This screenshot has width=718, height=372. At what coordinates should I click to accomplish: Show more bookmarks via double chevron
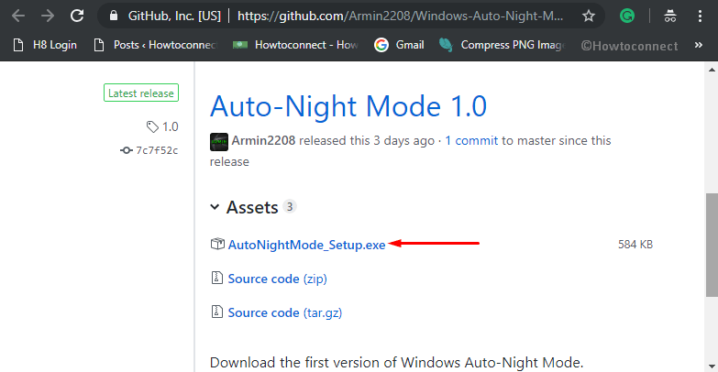tap(698, 45)
